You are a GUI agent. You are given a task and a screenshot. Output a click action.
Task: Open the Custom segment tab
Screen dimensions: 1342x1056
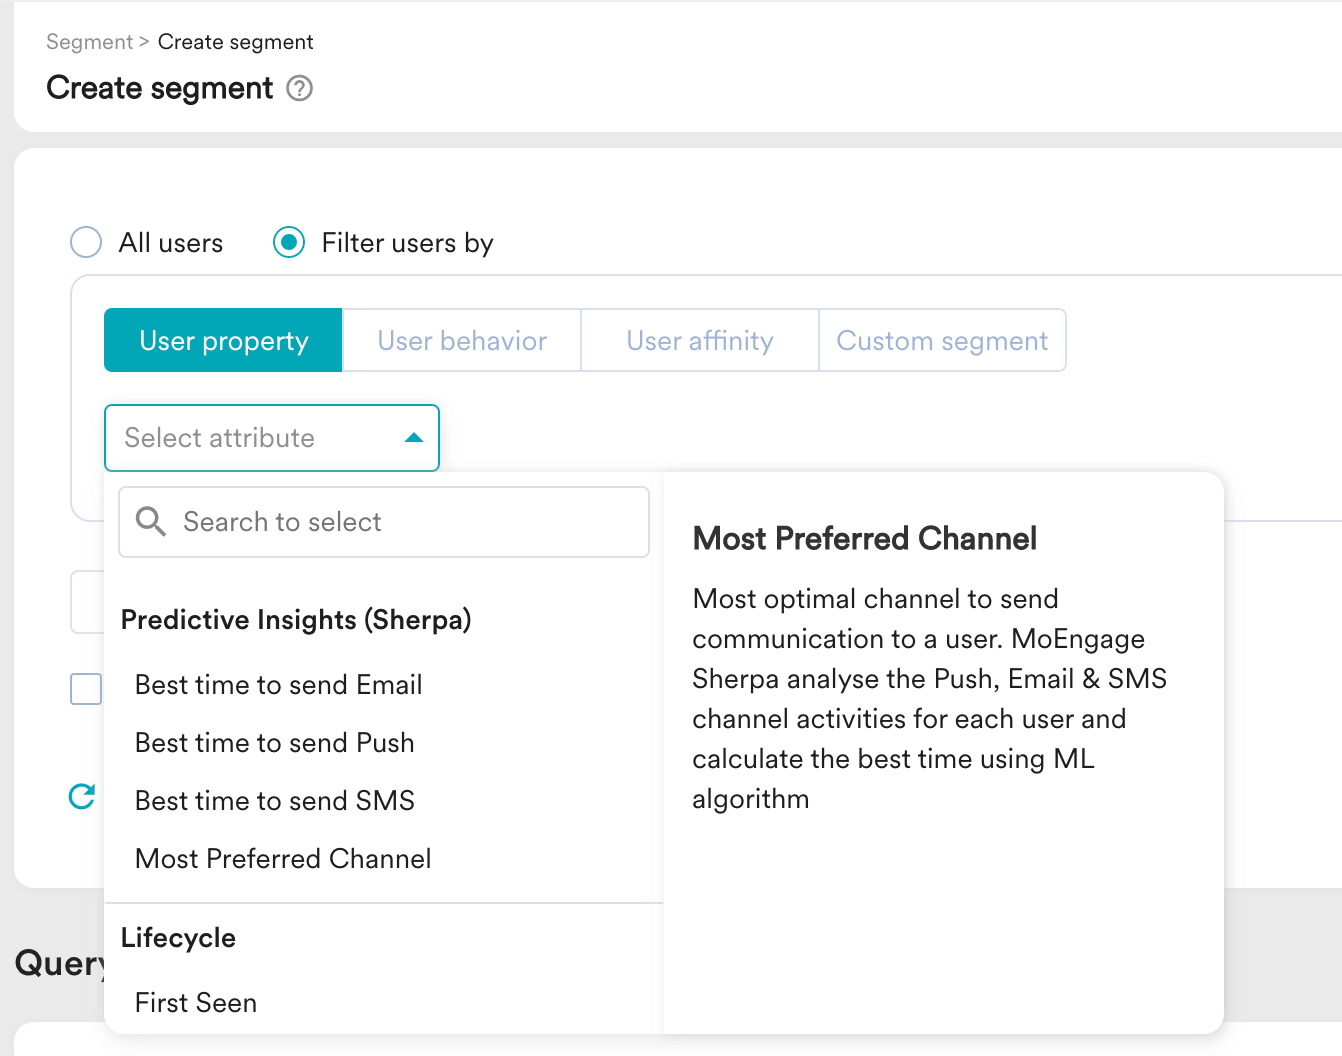(942, 341)
